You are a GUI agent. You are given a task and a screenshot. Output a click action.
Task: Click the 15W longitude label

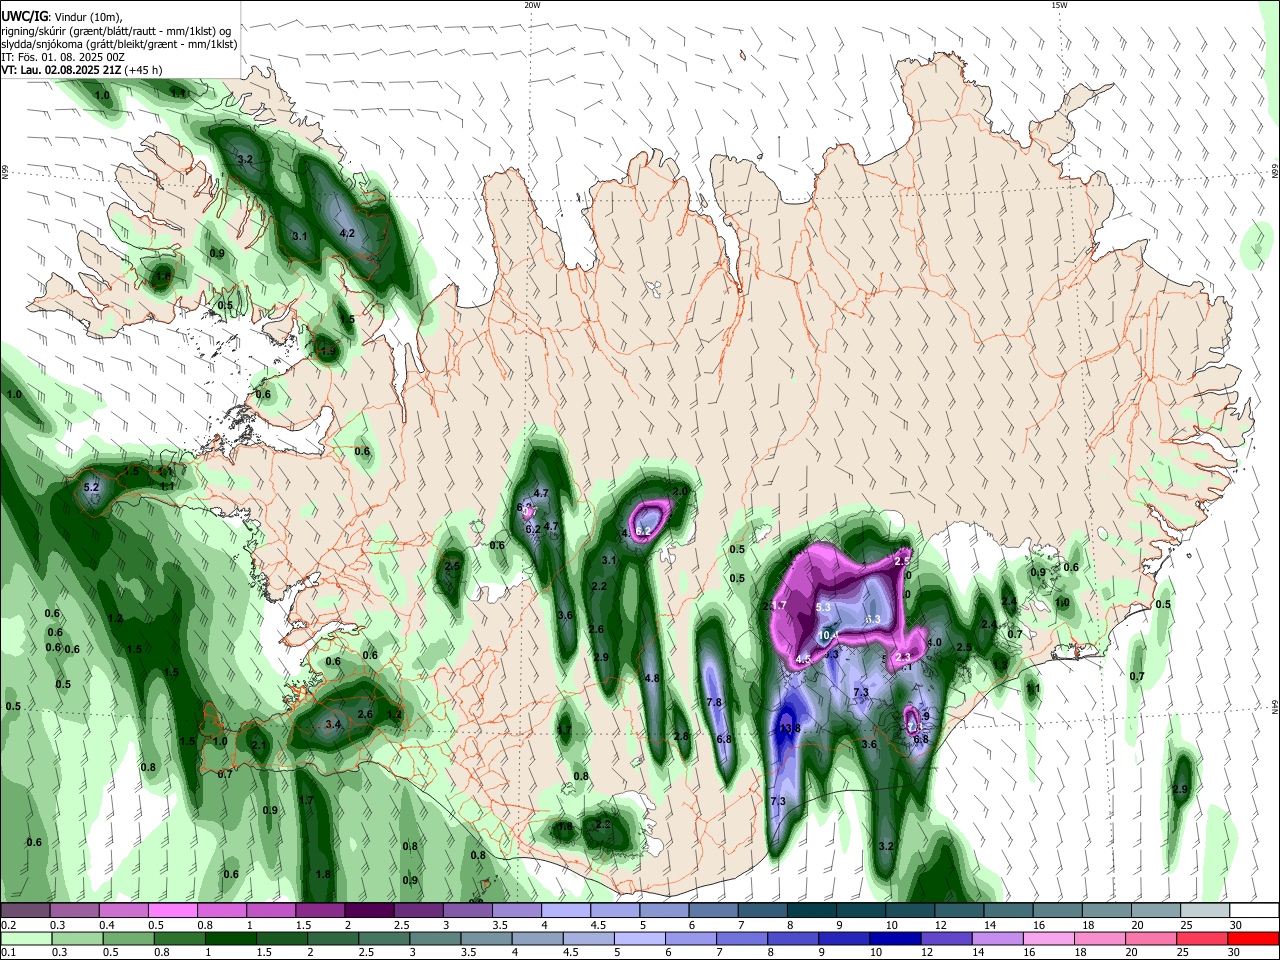point(1059,5)
